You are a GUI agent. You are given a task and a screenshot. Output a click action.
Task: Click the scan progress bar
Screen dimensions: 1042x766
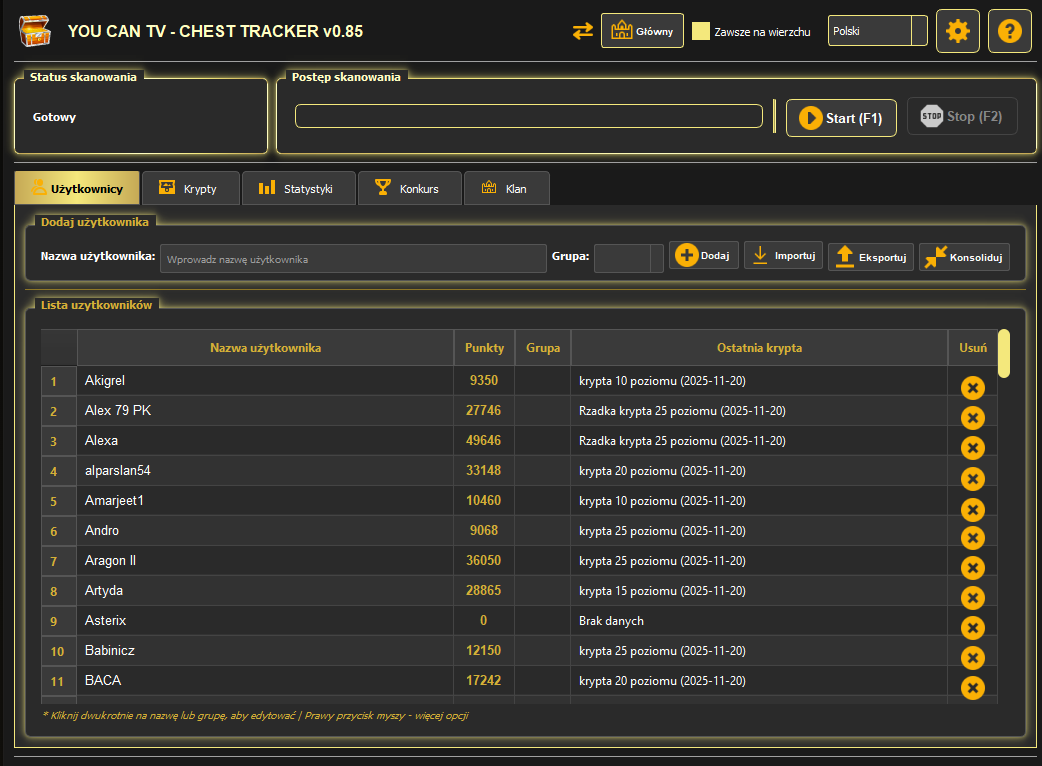tap(528, 116)
